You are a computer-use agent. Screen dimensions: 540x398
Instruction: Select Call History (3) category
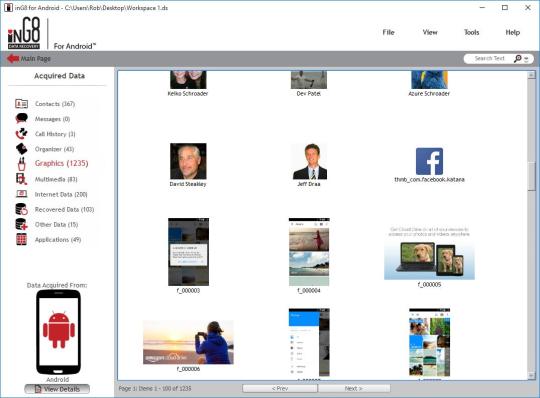(x=55, y=134)
